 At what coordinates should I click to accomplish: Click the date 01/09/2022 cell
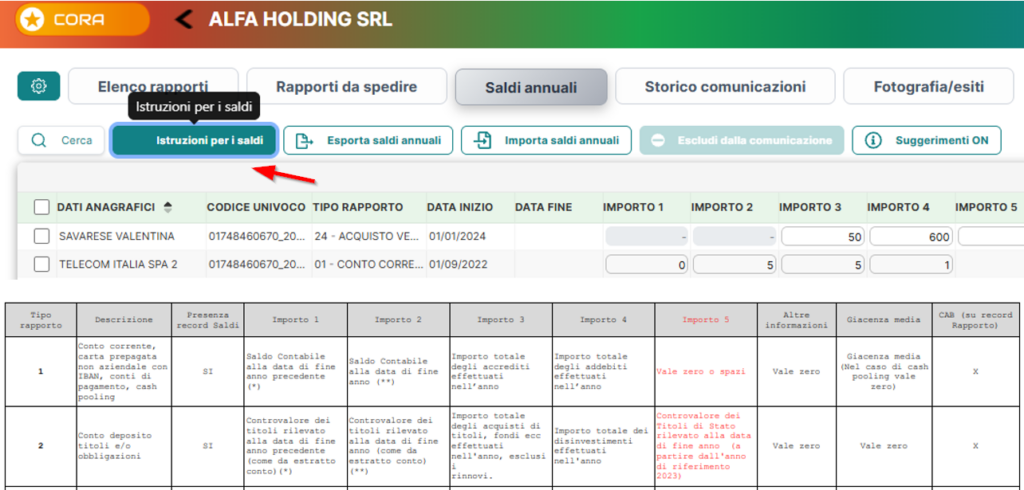(x=456, y=265)
